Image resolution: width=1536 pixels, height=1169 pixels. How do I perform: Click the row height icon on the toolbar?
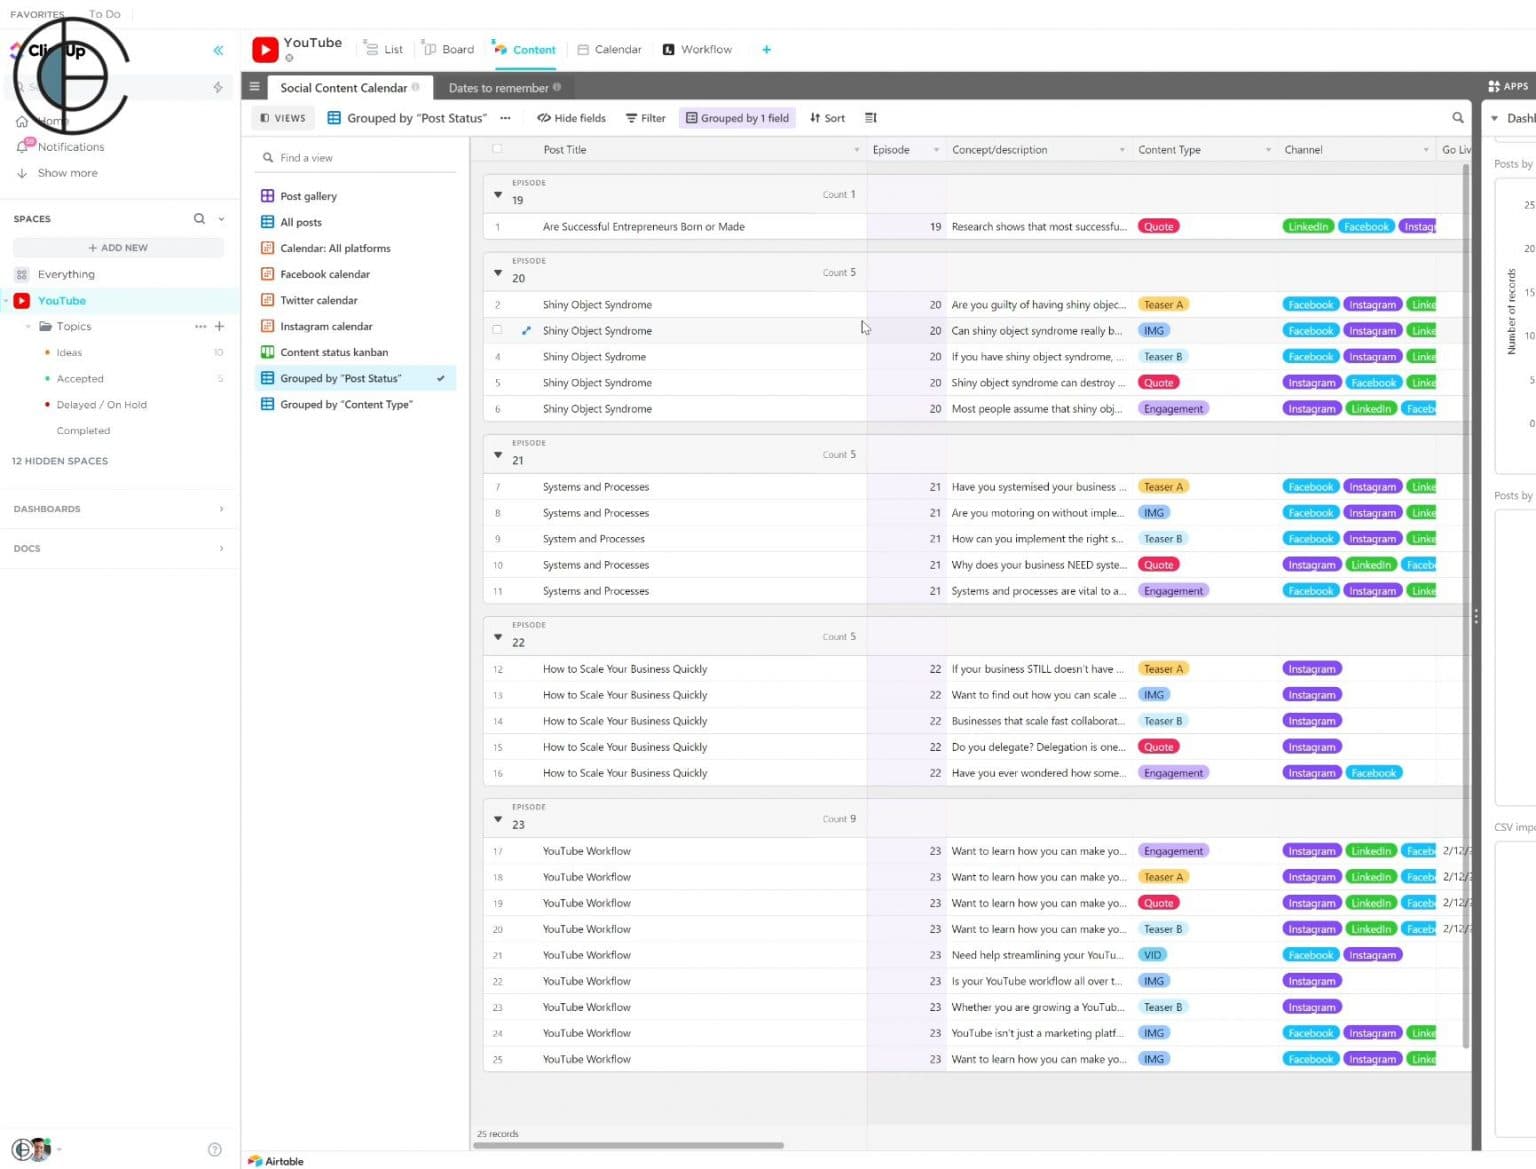870,117
